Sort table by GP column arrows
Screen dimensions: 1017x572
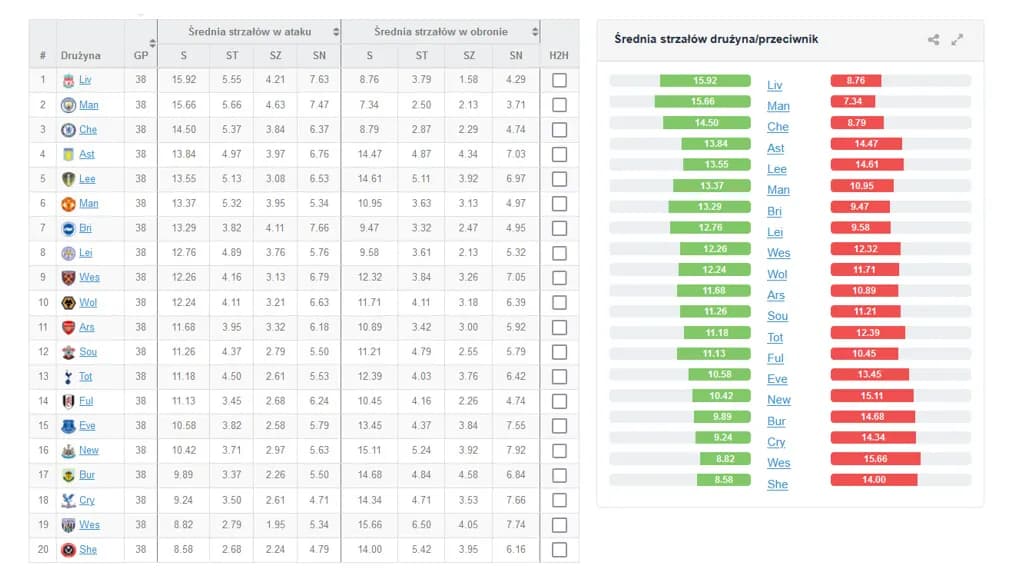click(152, 44)
